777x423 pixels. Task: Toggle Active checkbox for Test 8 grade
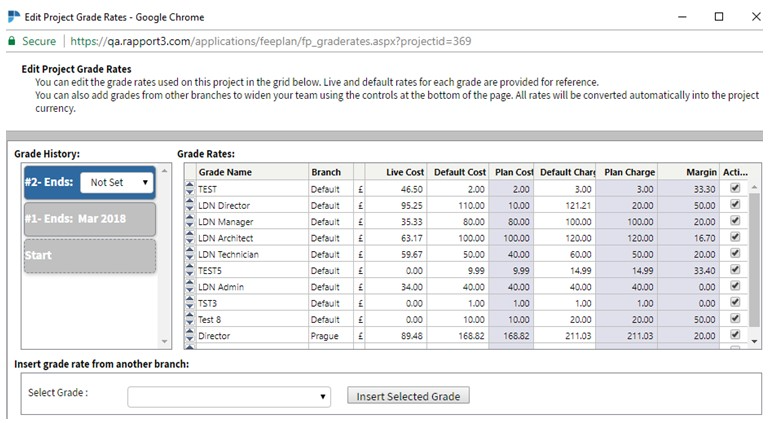click(x=735, y=318)
